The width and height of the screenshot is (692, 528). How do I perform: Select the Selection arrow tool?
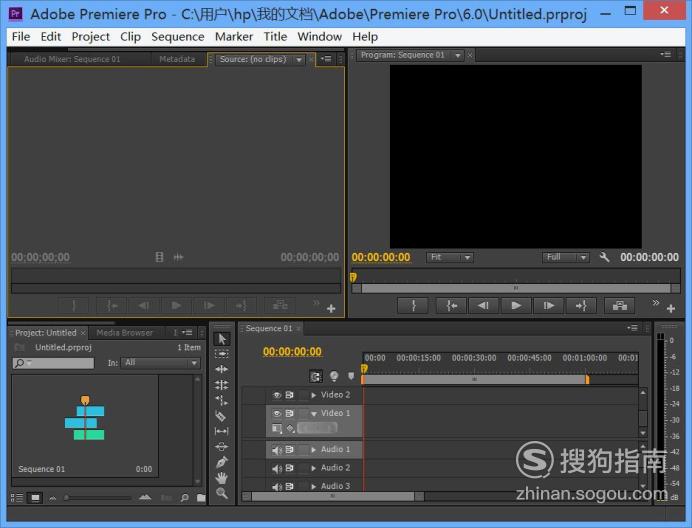222,339
